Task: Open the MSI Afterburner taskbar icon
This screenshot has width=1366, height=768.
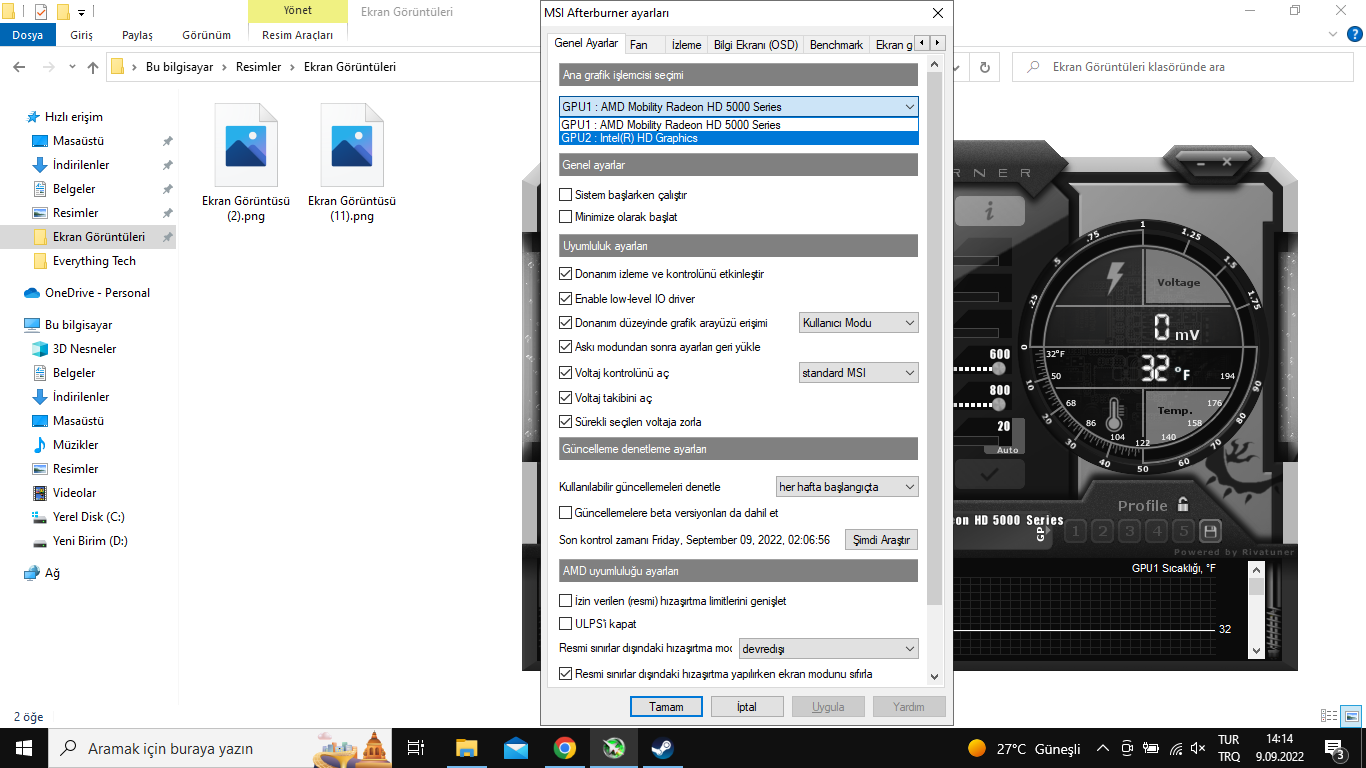Action: pyautogui.click(x=613, y=748)
